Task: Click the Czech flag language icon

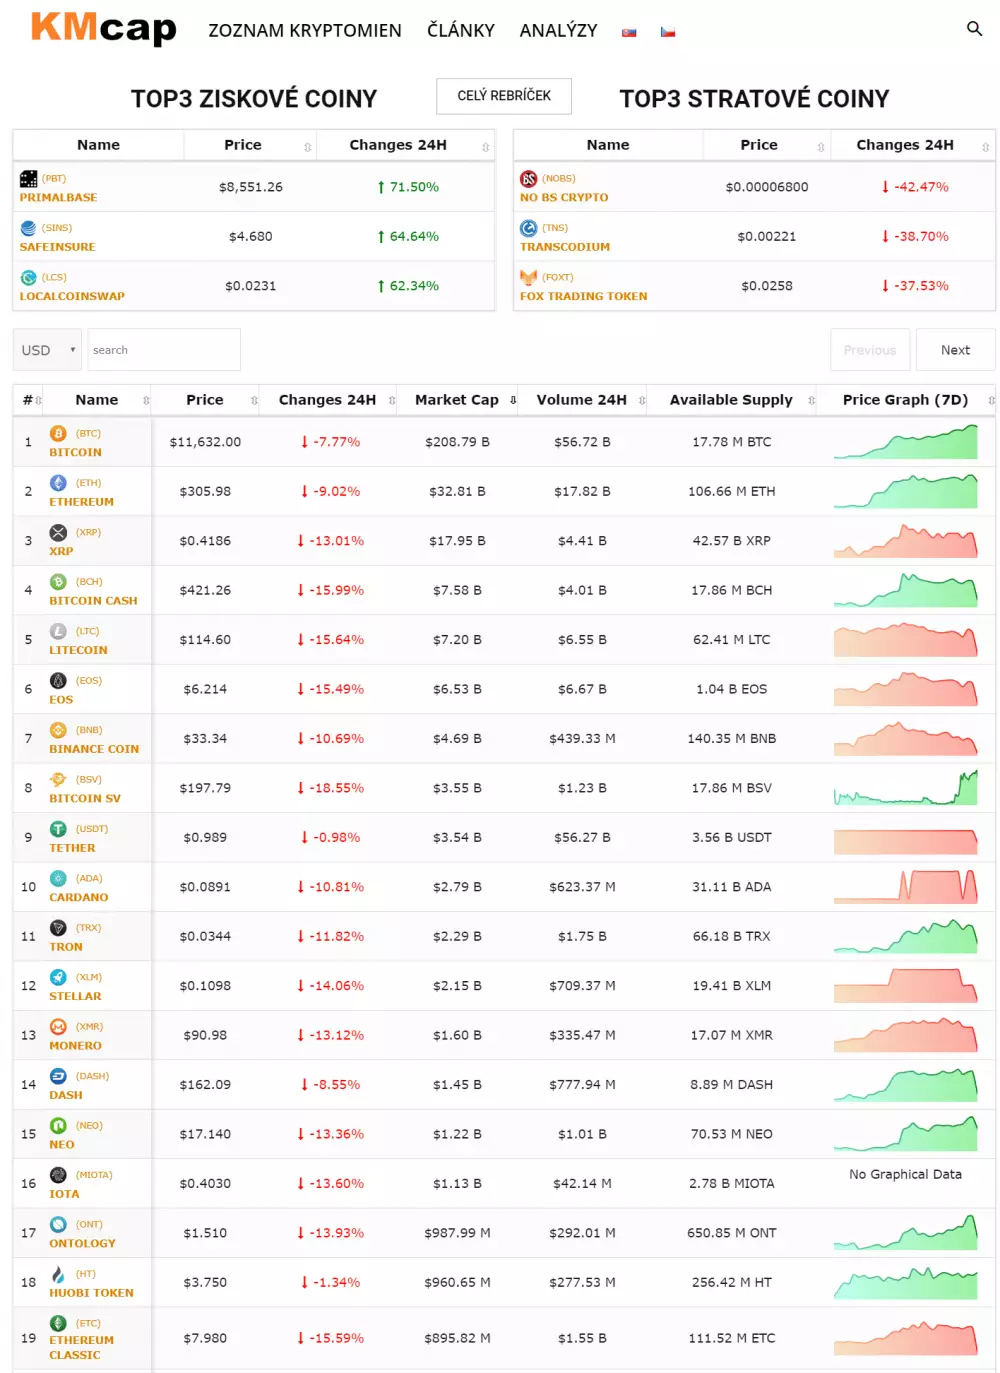Action: [668, 32]
